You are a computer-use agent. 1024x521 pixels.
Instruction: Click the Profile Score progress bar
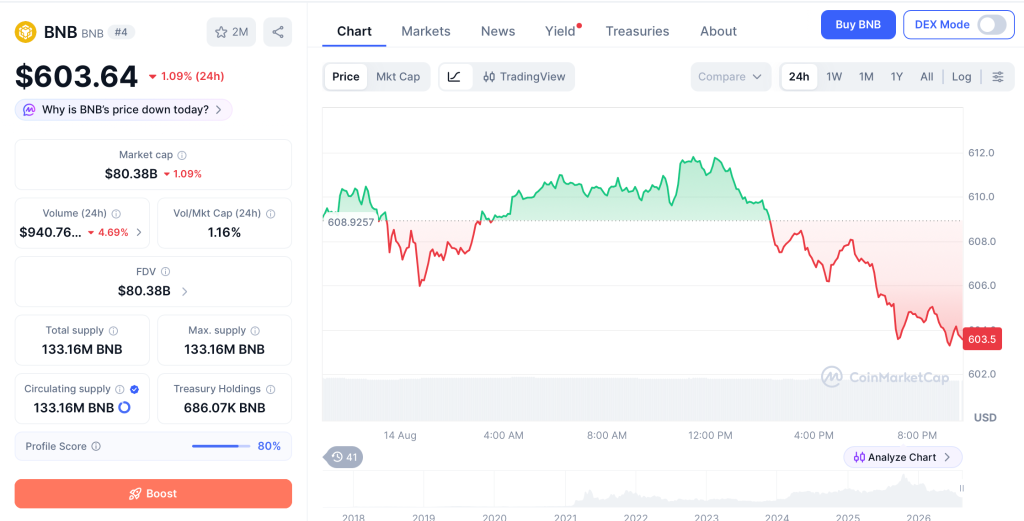(221, 447)
